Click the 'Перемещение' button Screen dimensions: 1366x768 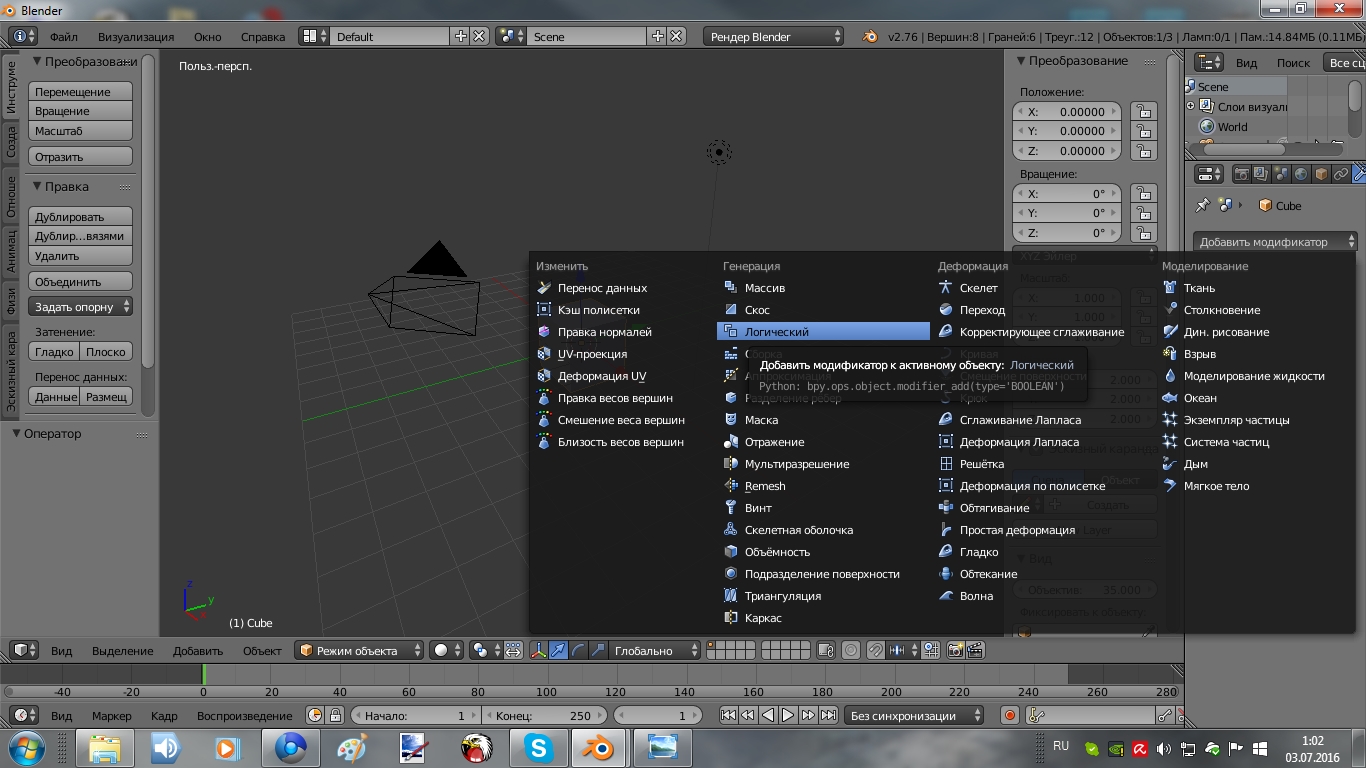[81, 91]
